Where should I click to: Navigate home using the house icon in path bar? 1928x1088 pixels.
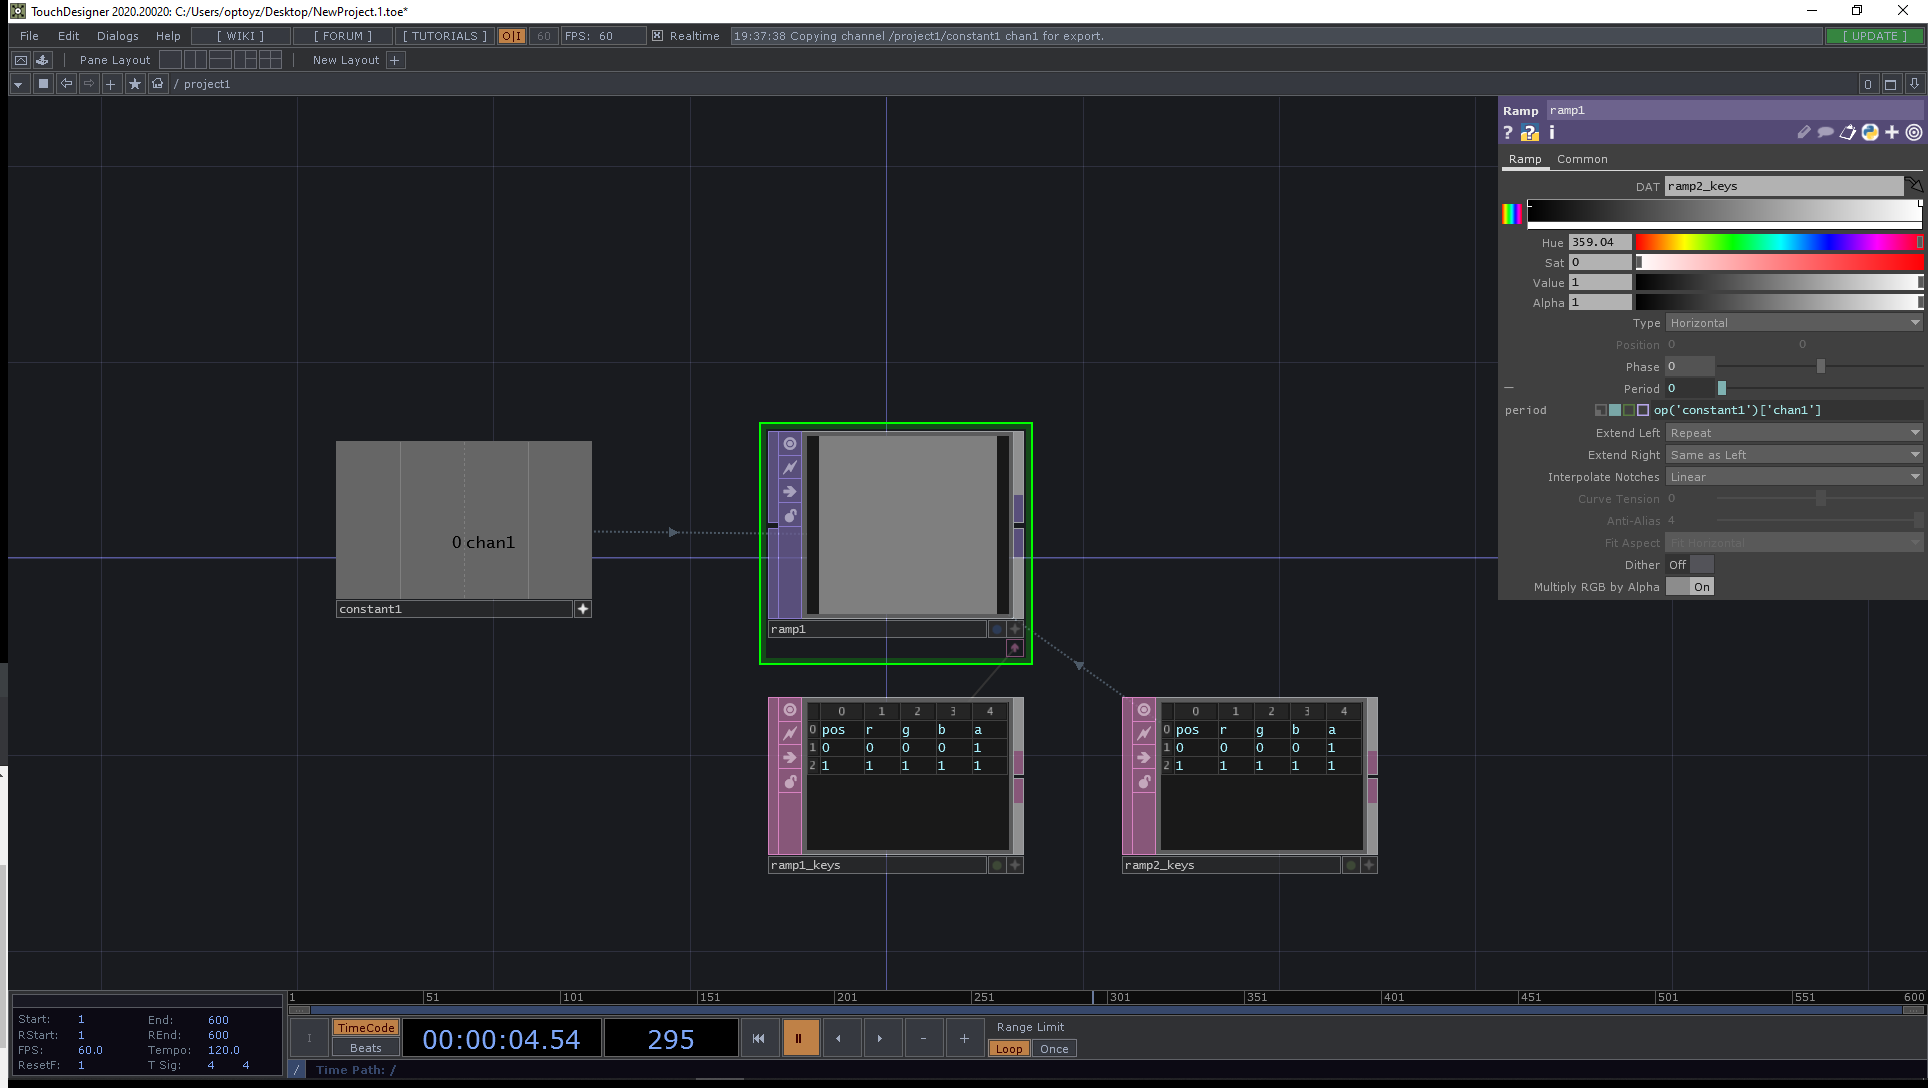[x=157, y=83]
